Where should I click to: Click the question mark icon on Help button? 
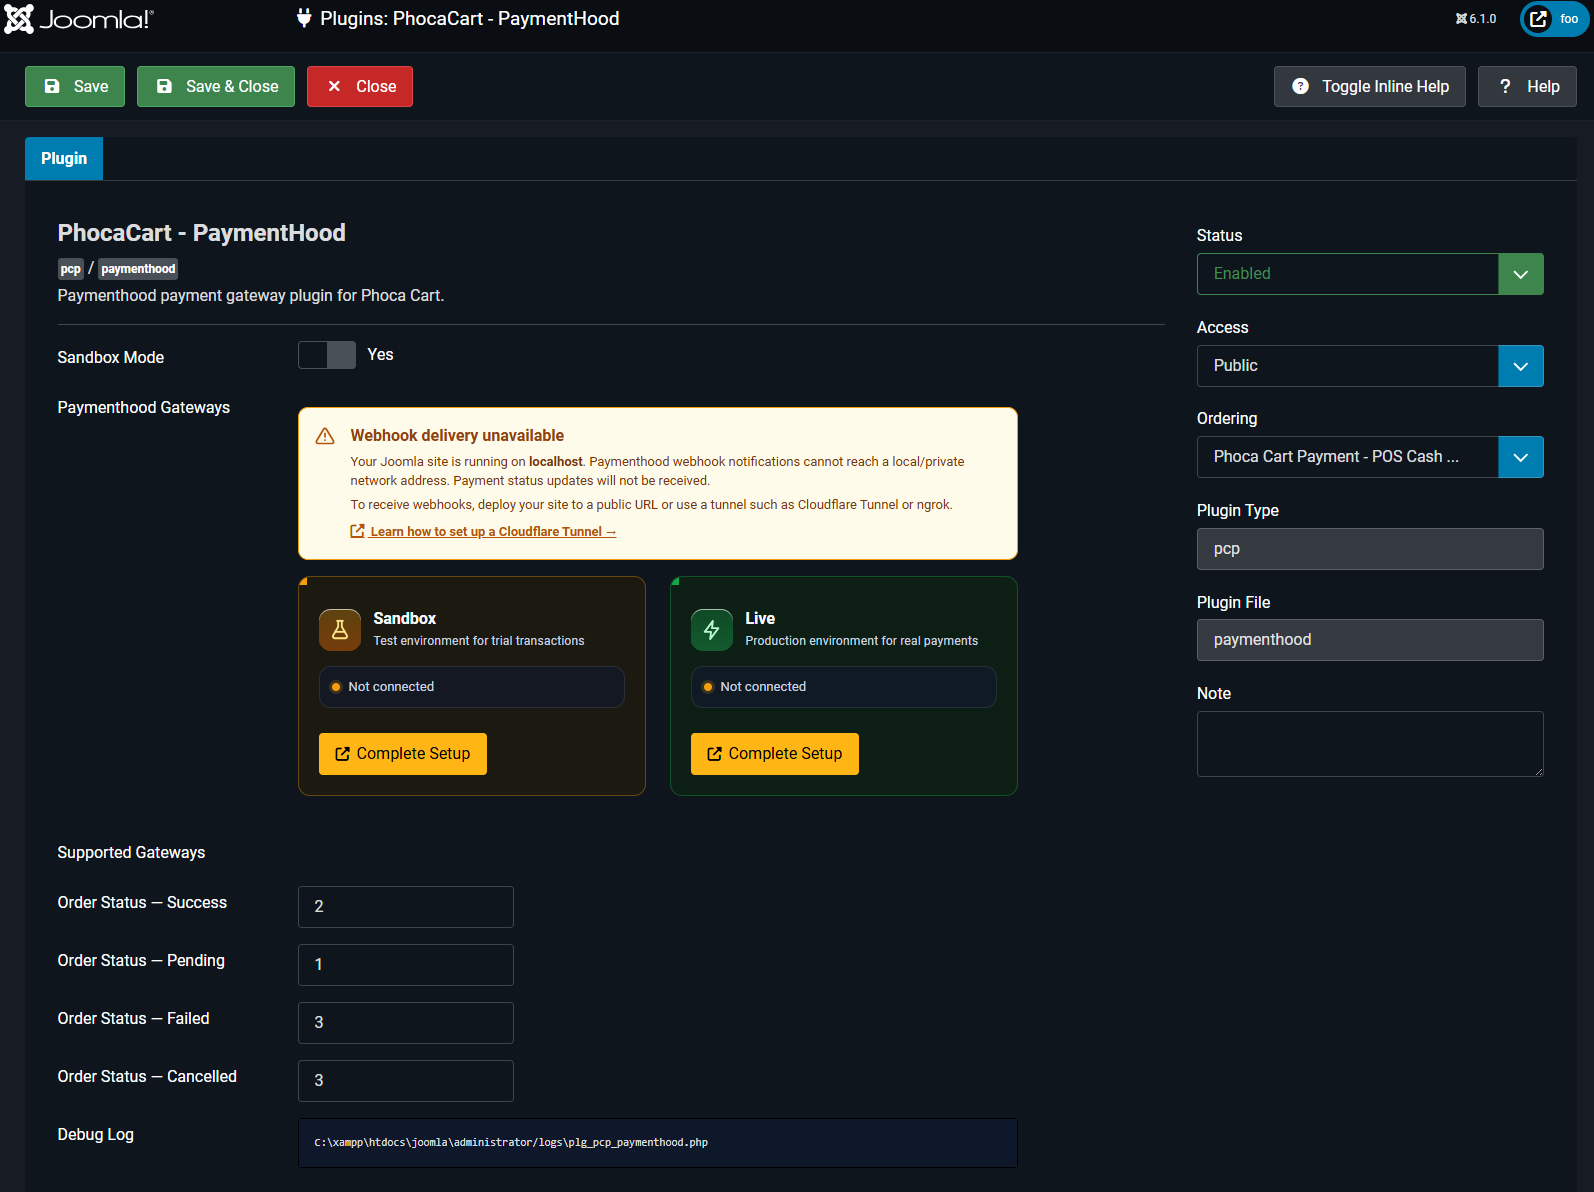pyautogui.click(x=1505, y=87)
